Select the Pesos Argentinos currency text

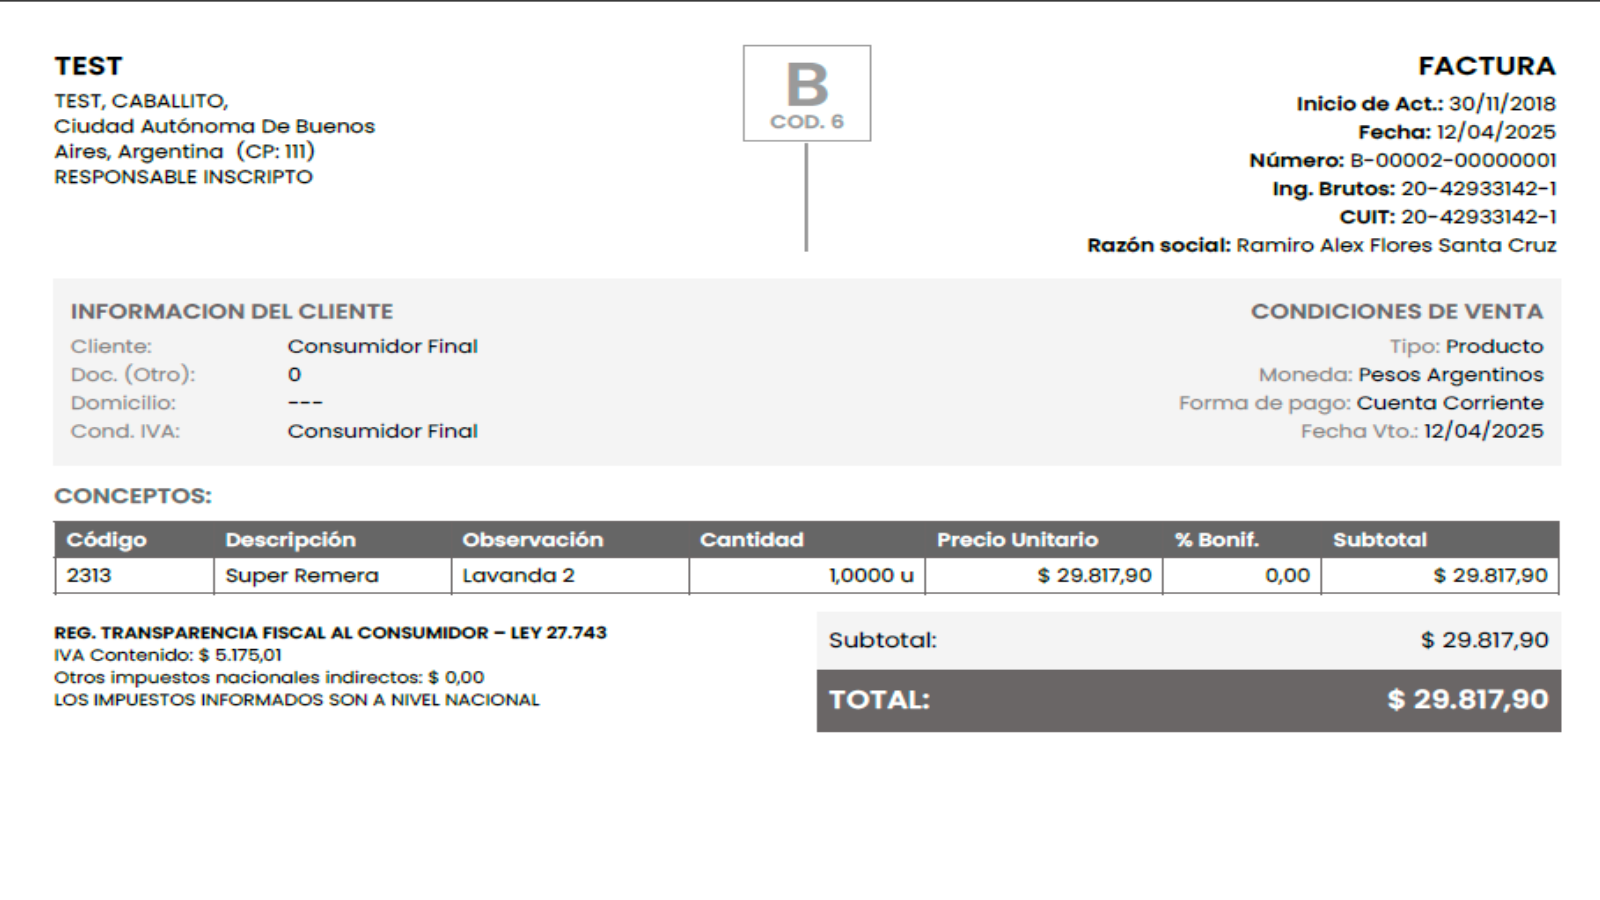pyautogui.click(x=1450, y=375)
